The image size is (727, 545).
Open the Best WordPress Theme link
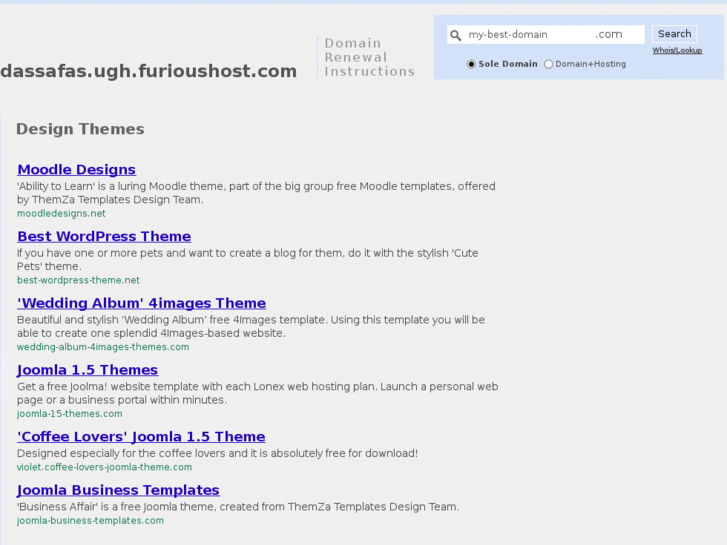104,236
